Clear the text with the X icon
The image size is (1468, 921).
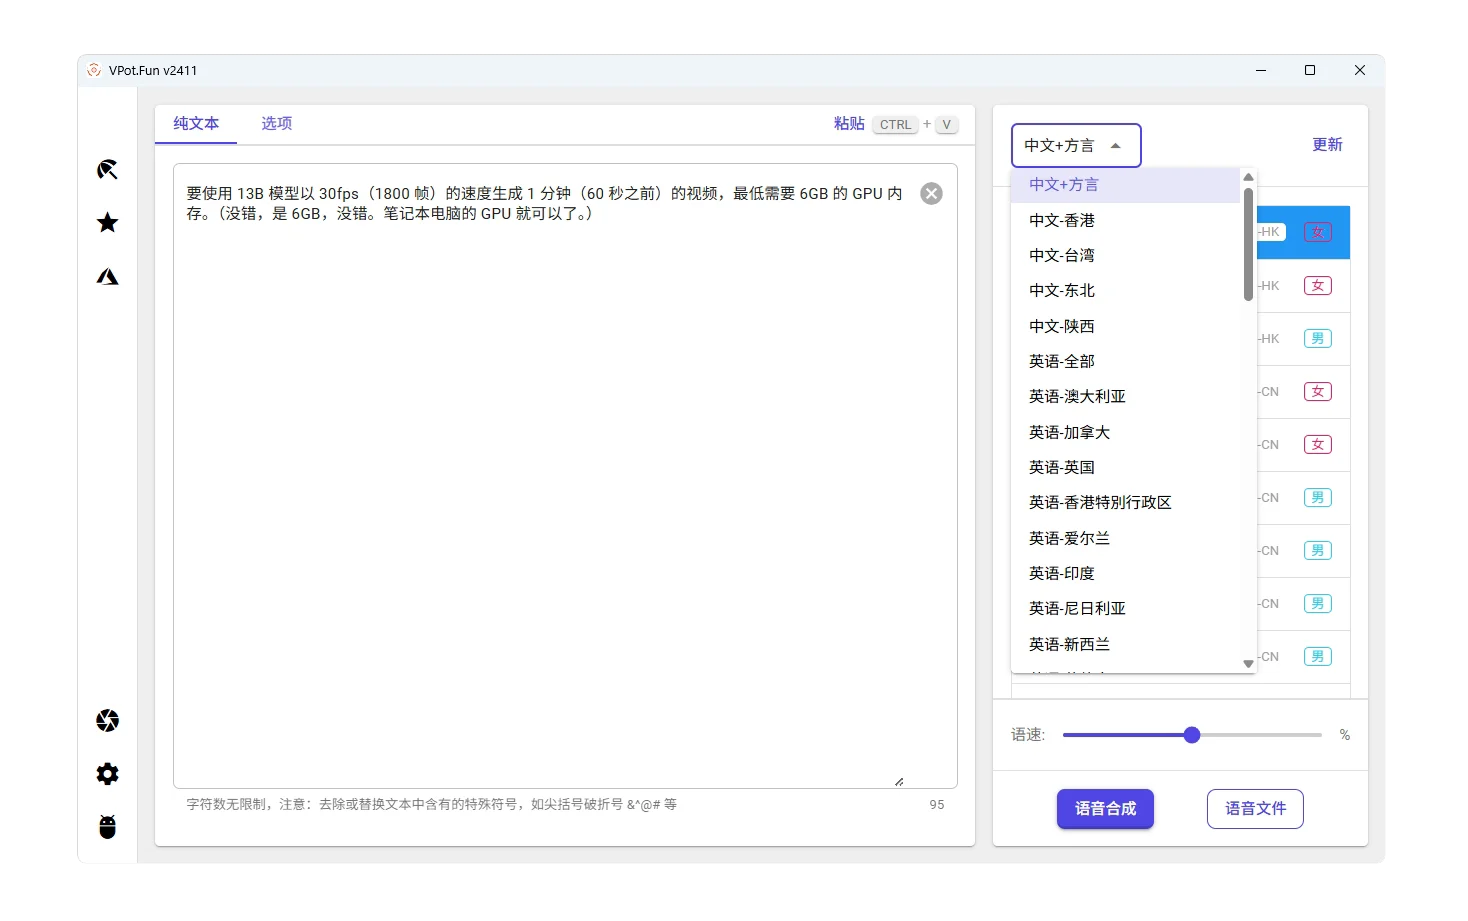[x=931, y=194]
